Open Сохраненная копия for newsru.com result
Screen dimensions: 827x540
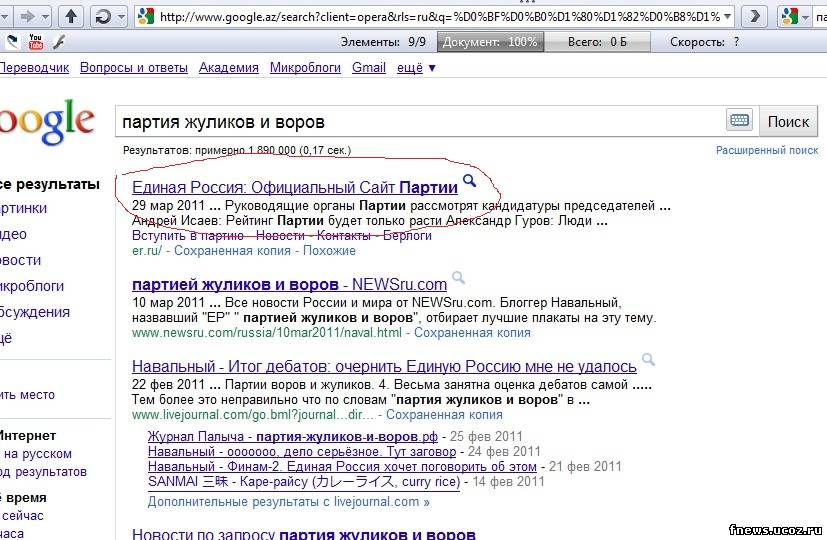[472, 333]
